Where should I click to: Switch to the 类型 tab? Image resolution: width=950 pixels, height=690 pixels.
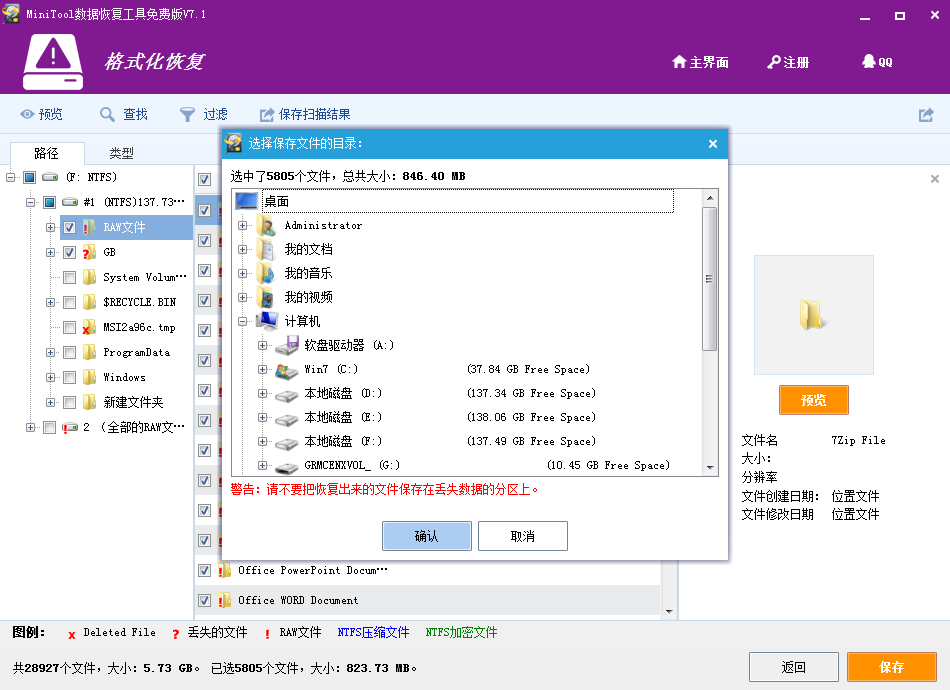click(121, 153)
